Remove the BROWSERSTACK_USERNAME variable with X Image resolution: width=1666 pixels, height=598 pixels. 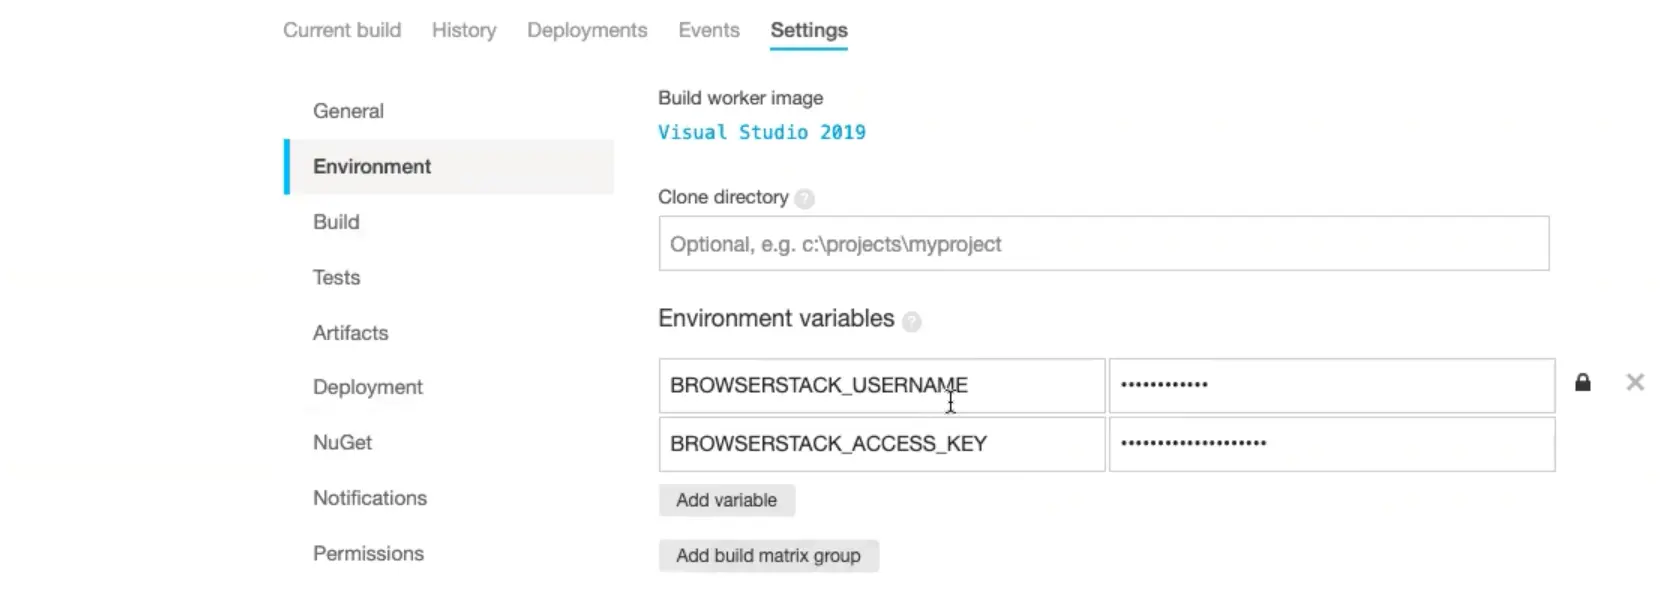[1635, 383]
